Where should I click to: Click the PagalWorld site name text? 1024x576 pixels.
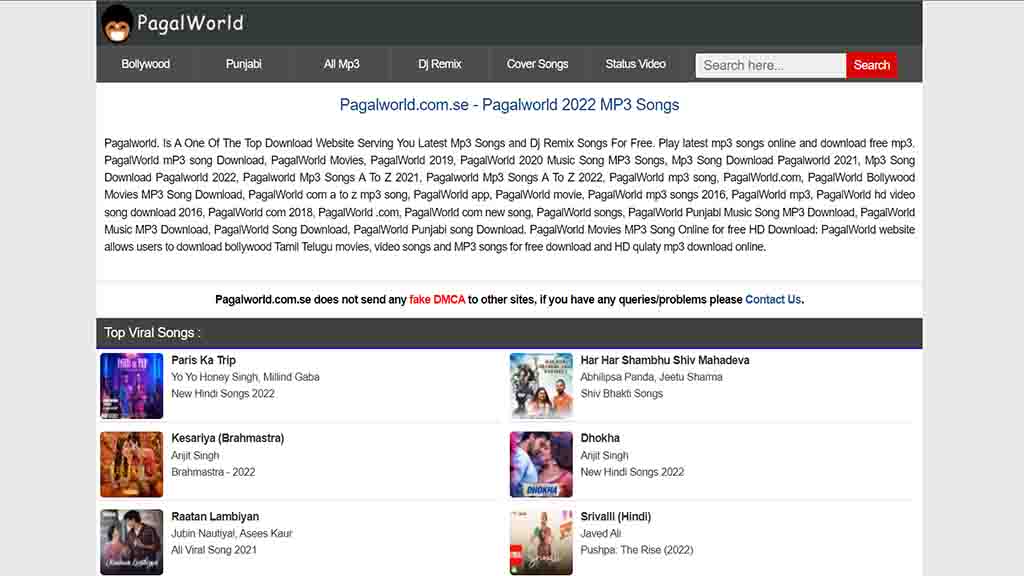coord(190,24)
